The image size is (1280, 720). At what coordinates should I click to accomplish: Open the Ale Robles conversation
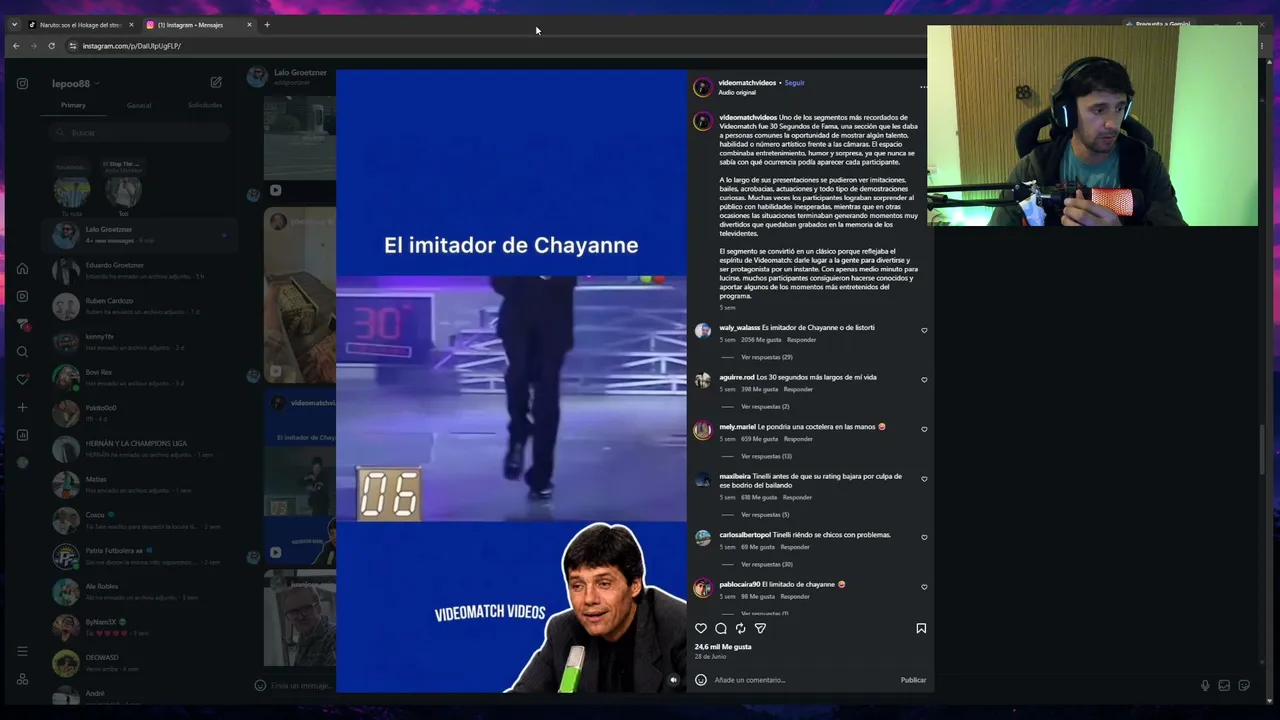(141, 592)
